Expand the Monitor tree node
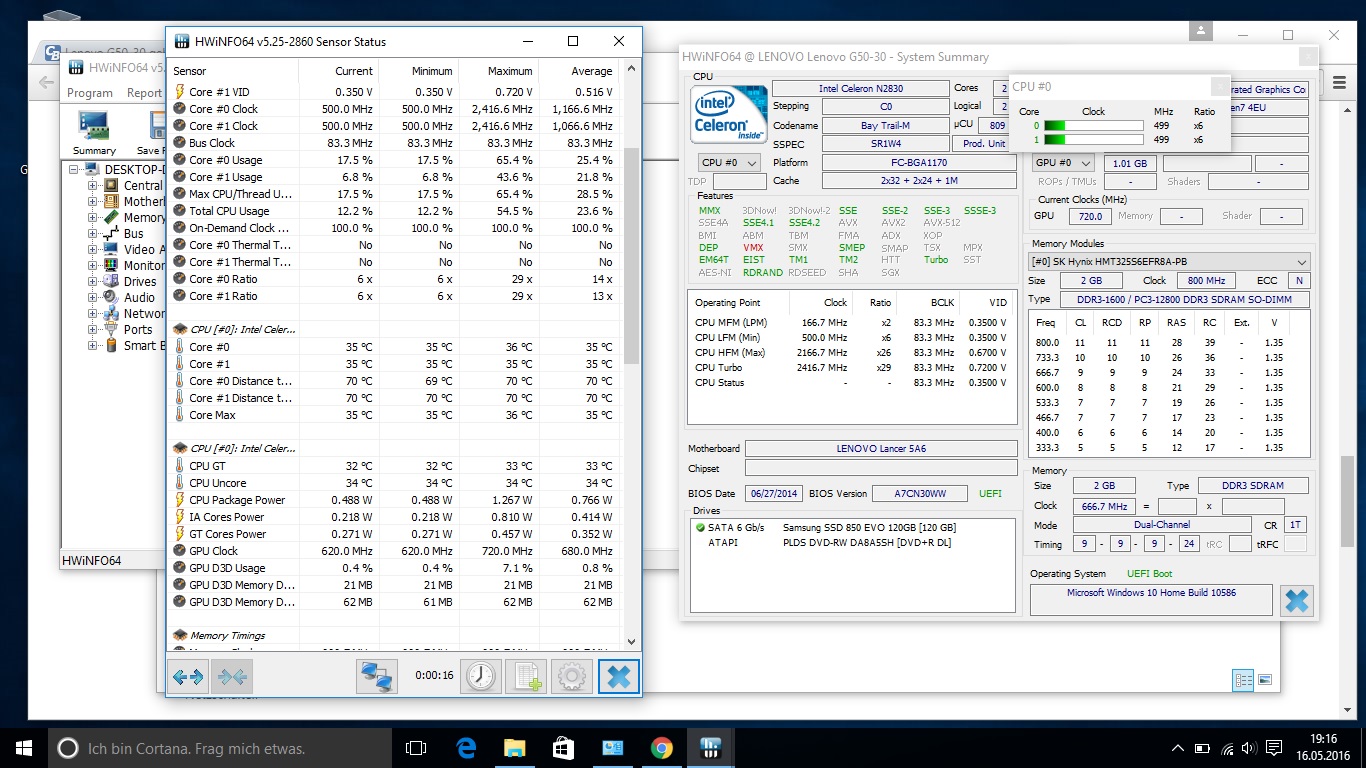1366x768 pixels. 93,265
